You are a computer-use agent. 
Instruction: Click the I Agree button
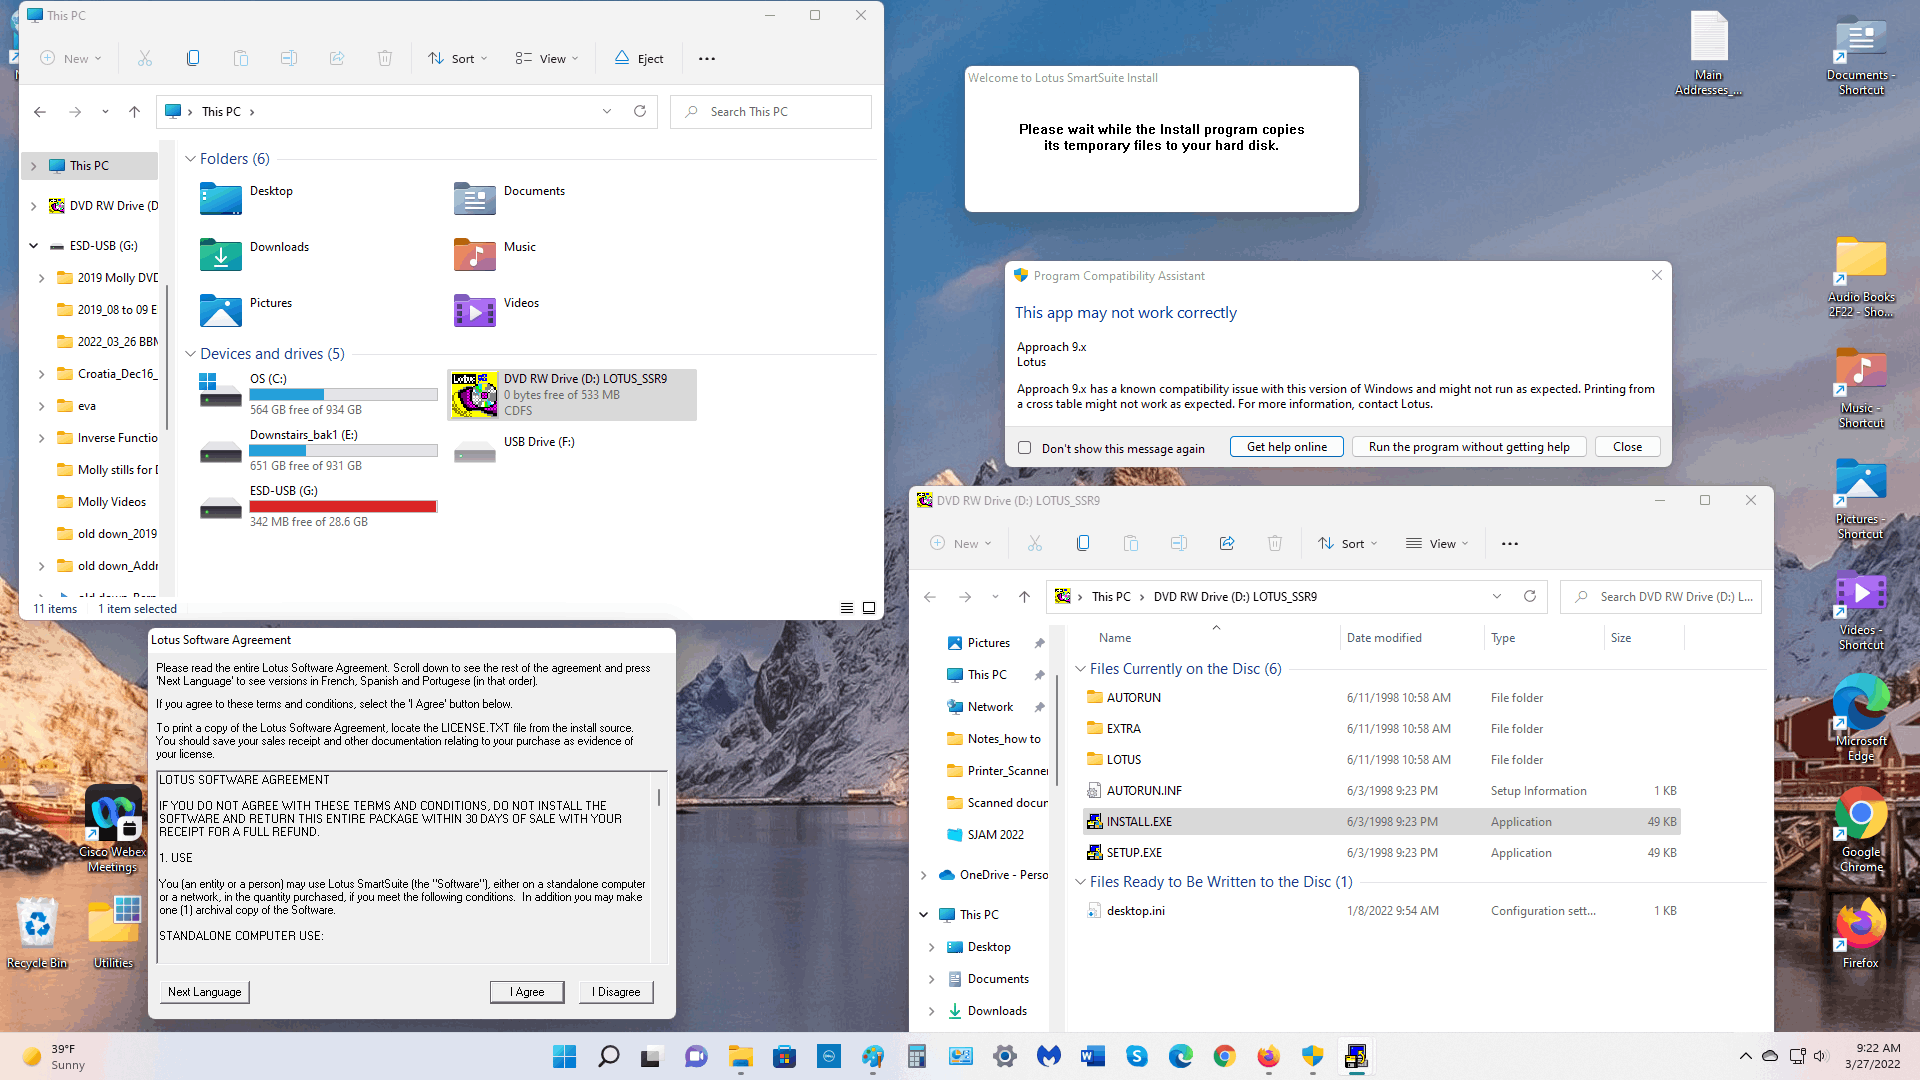(x=527, y=991)
